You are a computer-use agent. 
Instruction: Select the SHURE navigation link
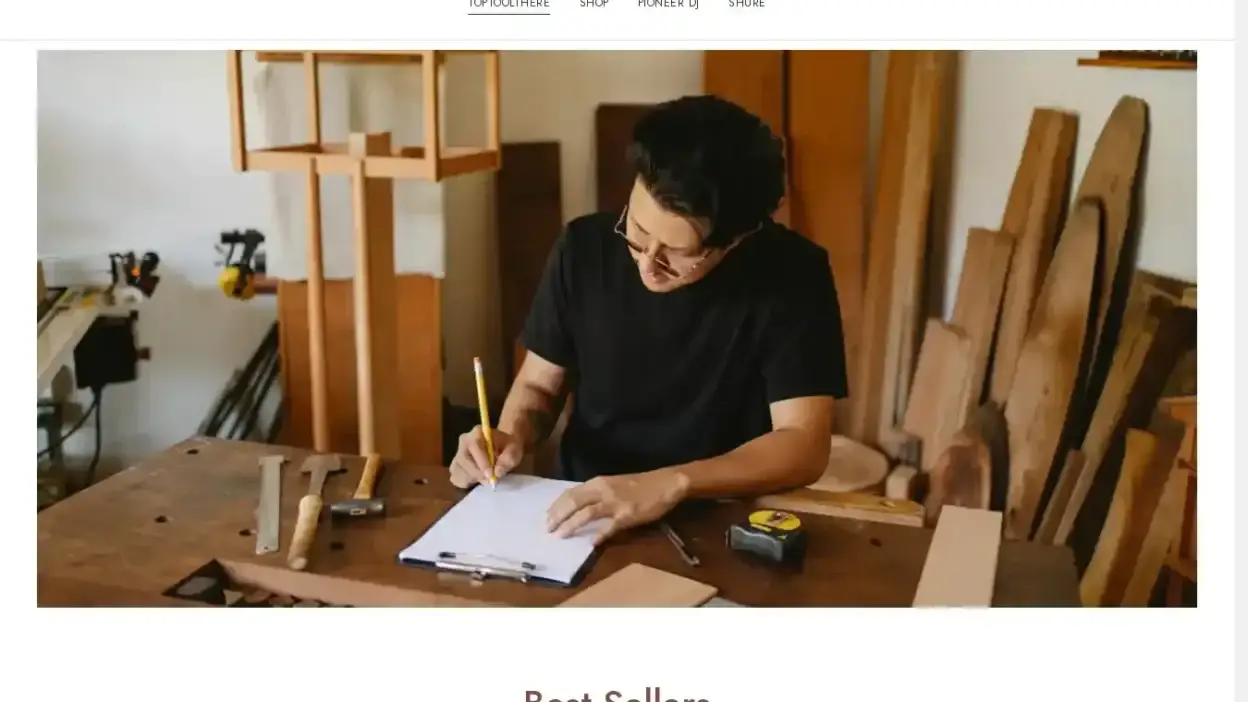pyautogui.click(x=747, y=4)
